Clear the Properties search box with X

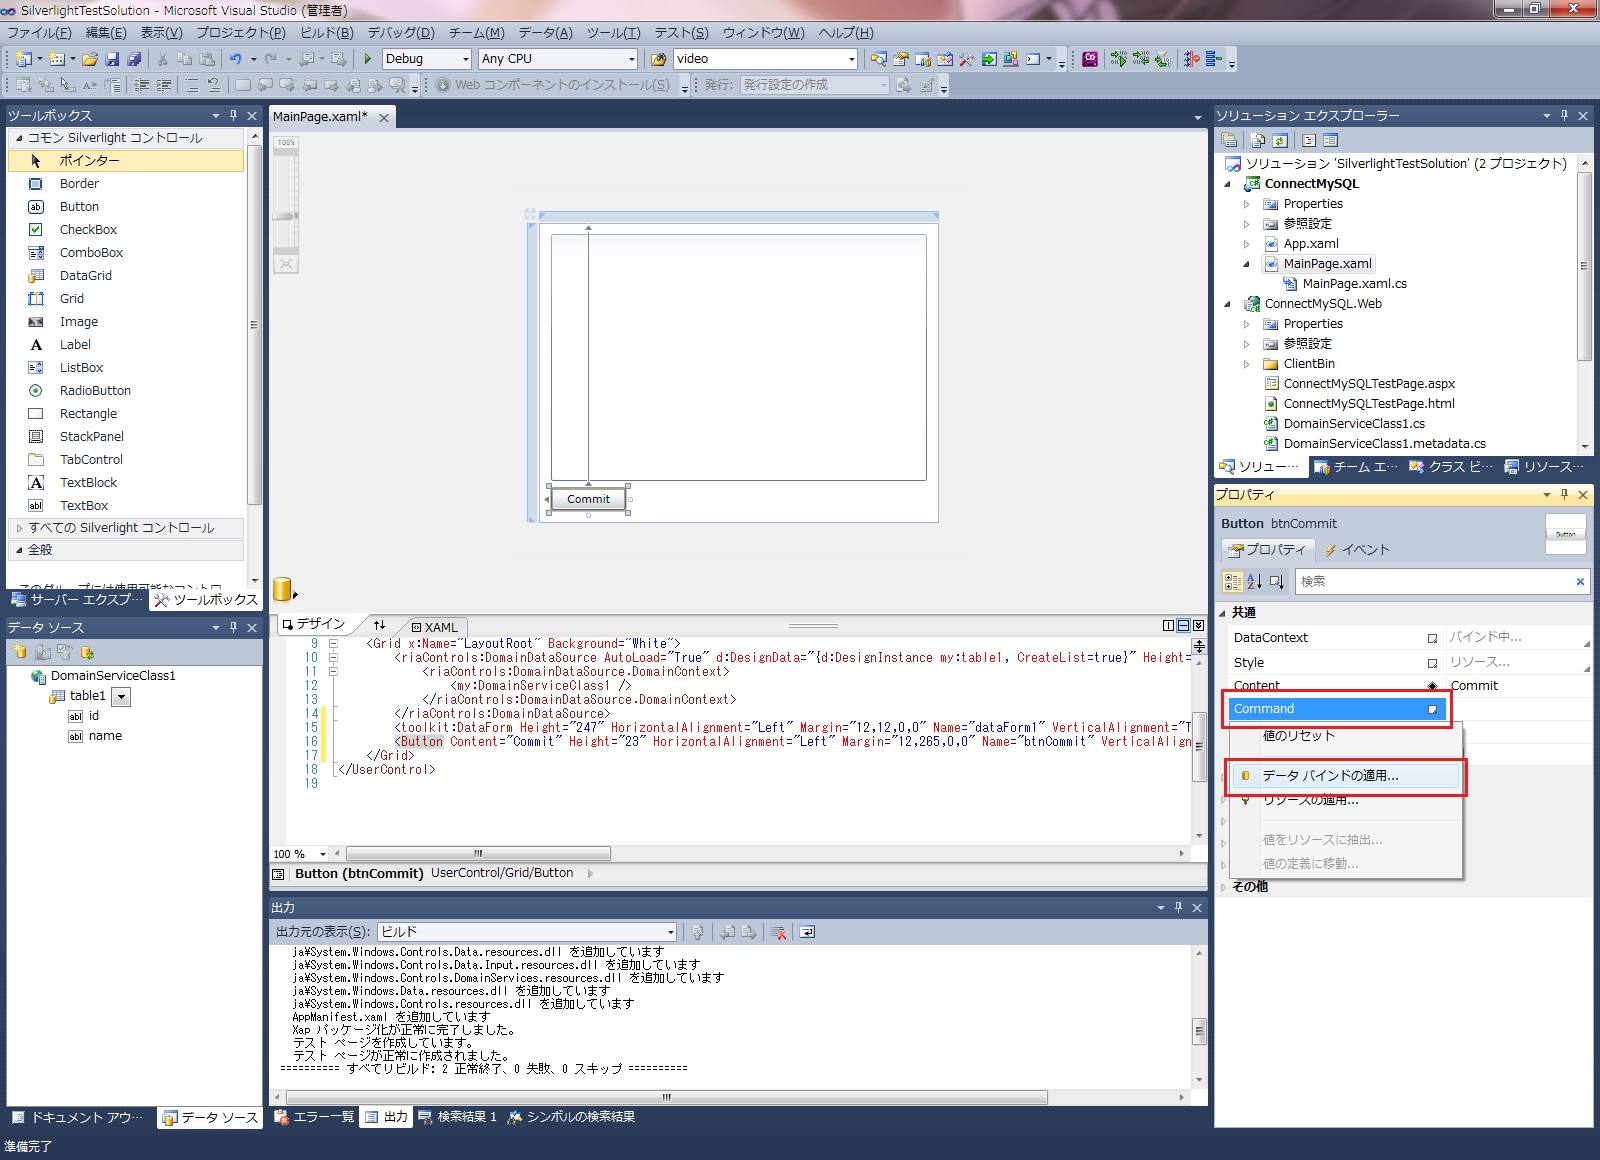tap(1580, 582)
